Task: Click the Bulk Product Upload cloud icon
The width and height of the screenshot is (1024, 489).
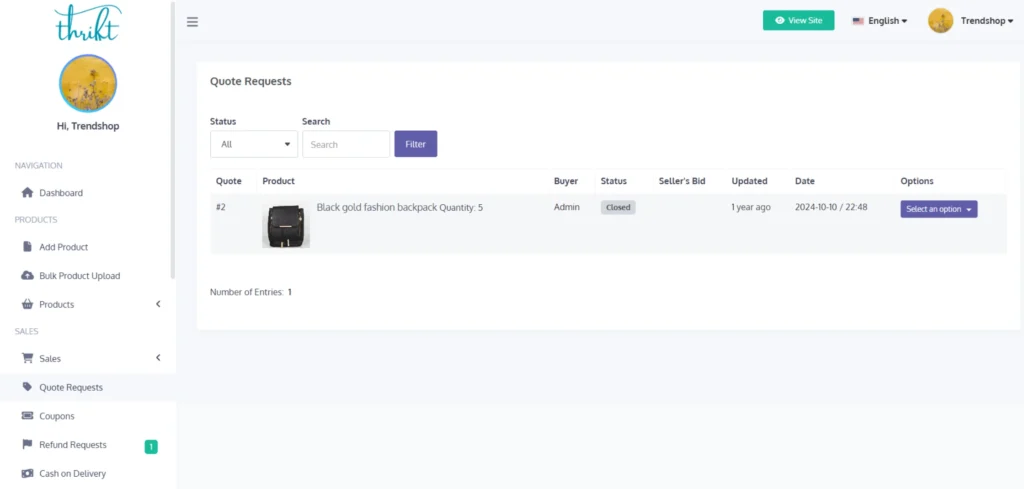Action: pos(28,276)
